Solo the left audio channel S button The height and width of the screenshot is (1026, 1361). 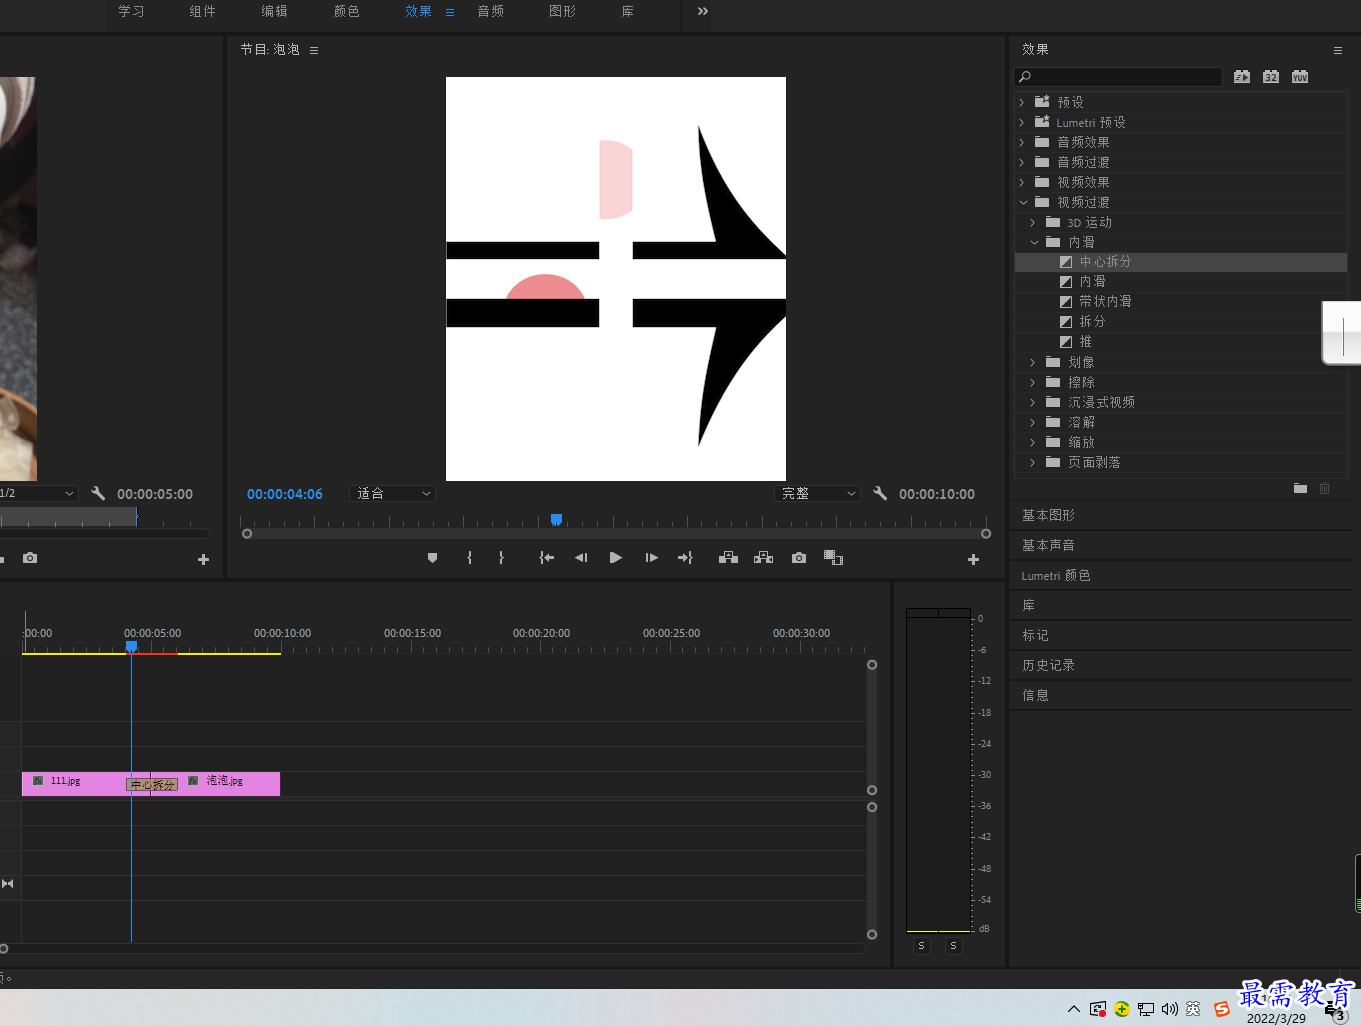922,946
